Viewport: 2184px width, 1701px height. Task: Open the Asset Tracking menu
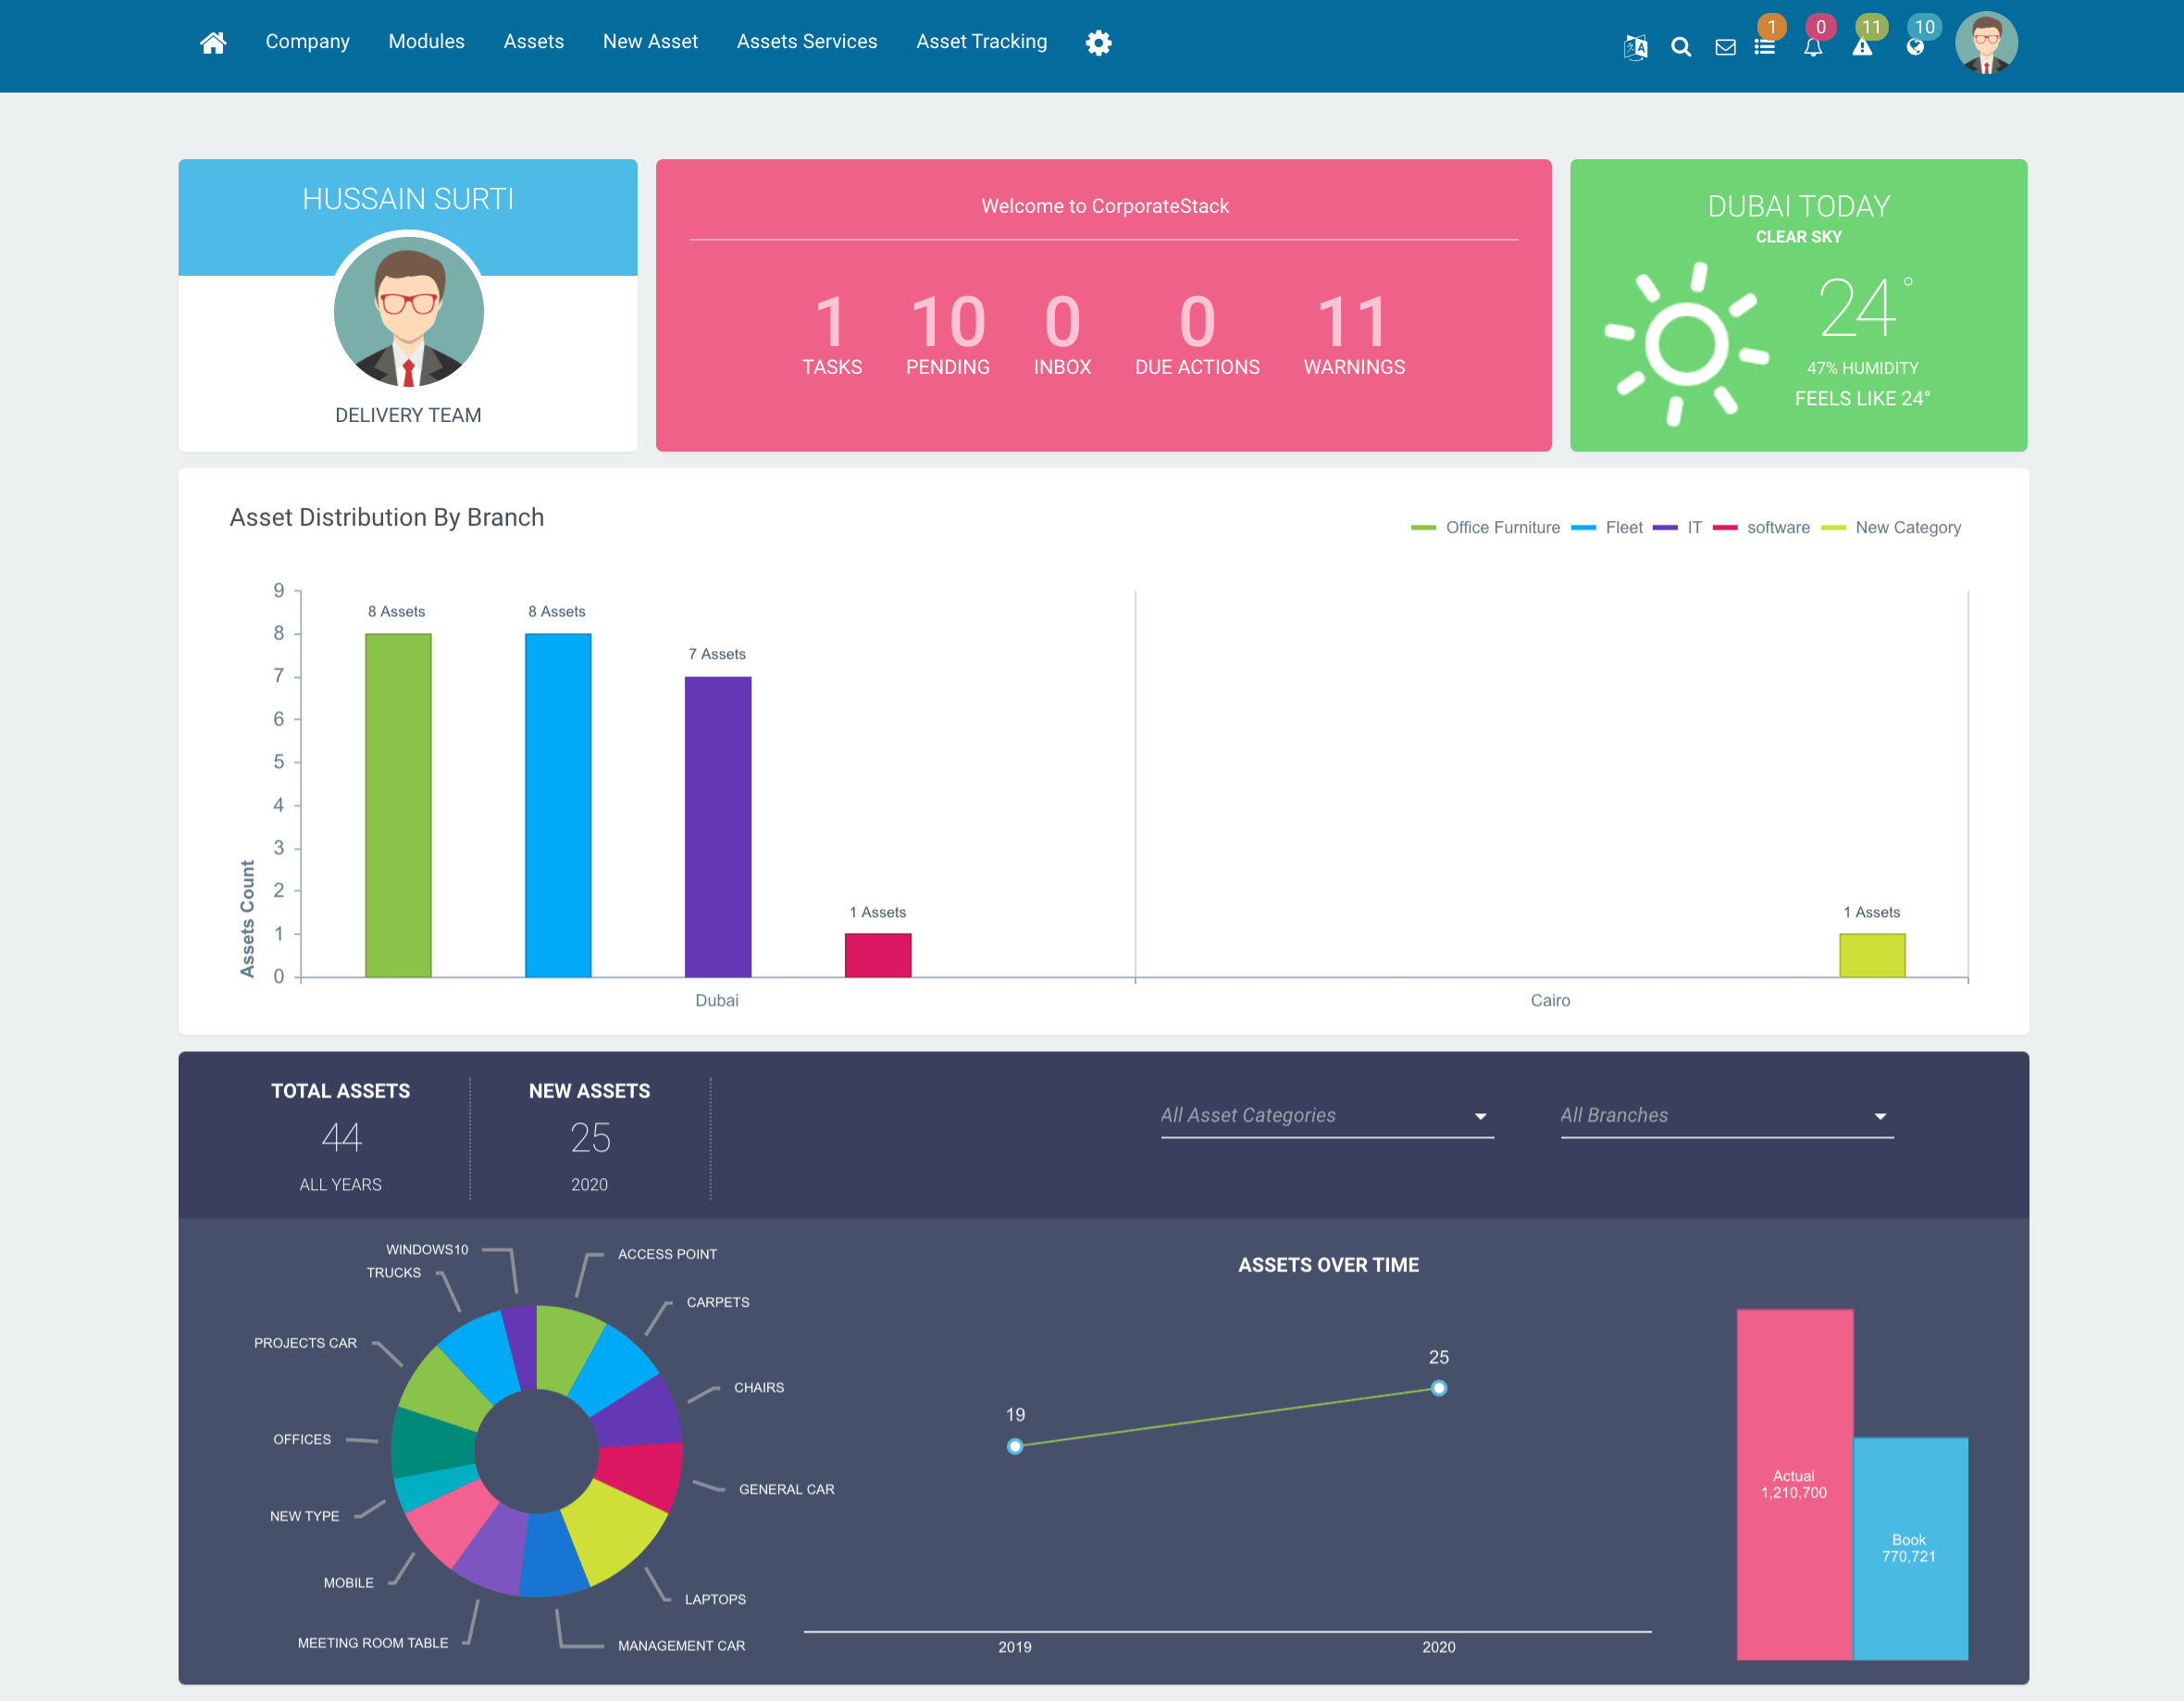981,41
